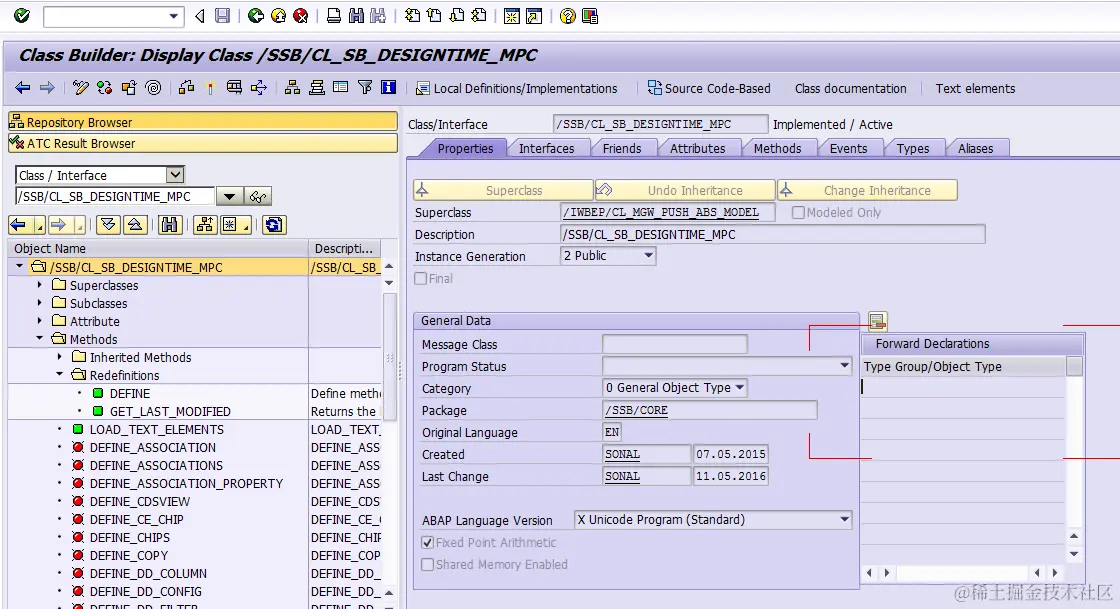Screen dimensions: 1120x609
Task: Click the First Page icon
Action: coord(413,16)
